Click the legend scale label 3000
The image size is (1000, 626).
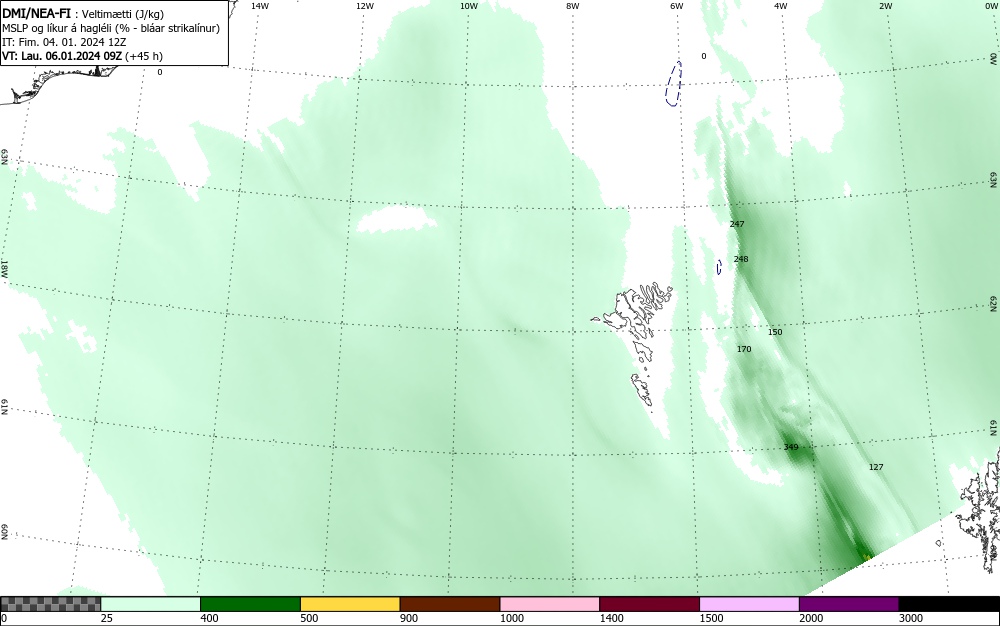[911, 618]
